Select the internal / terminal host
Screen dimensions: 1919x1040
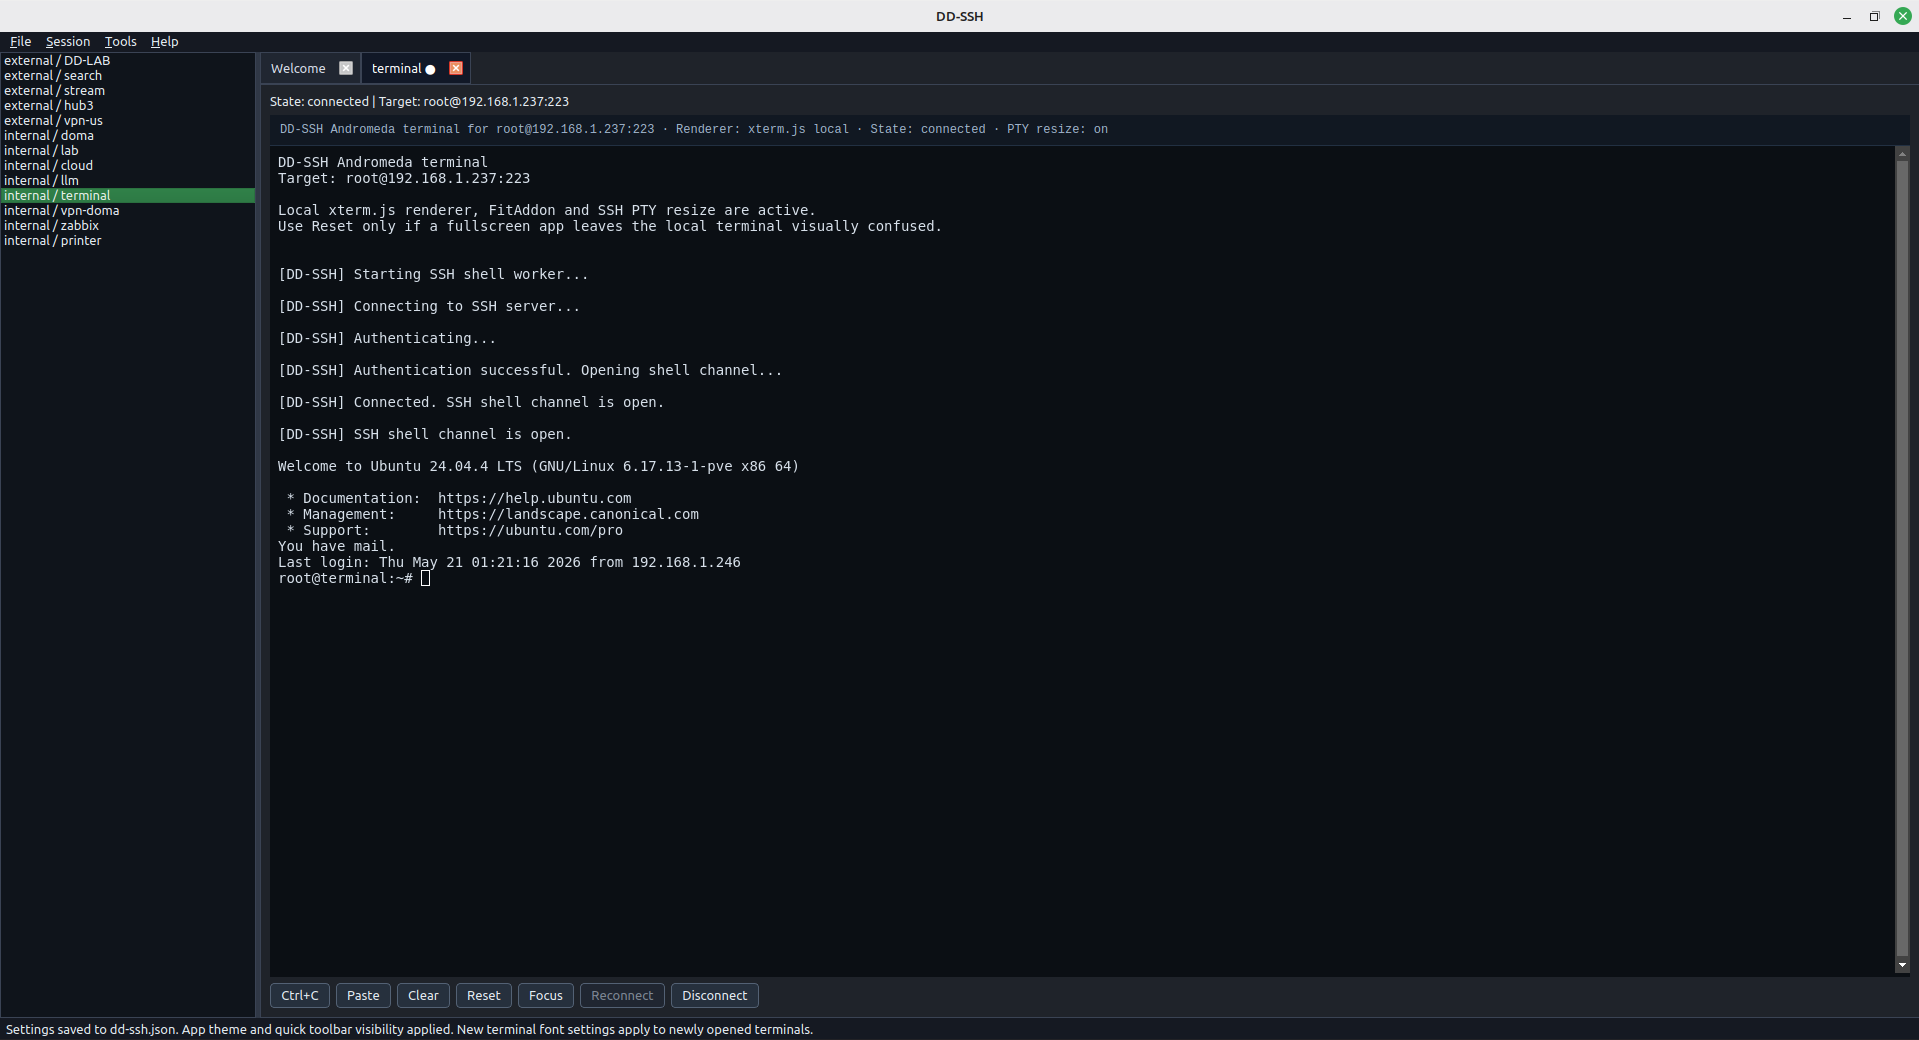tap(128, 195)
